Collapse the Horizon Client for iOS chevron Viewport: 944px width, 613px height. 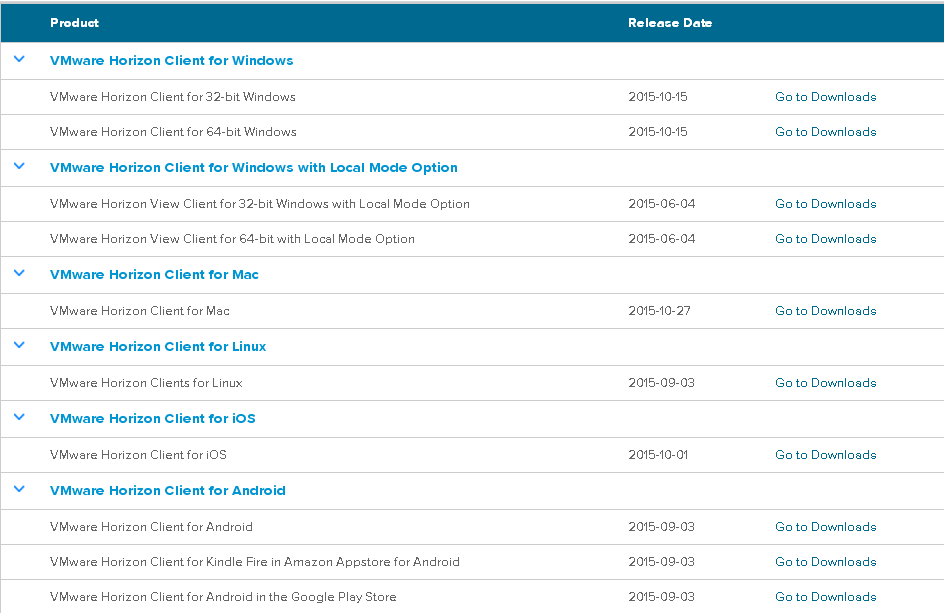click(x=19, y=417)
